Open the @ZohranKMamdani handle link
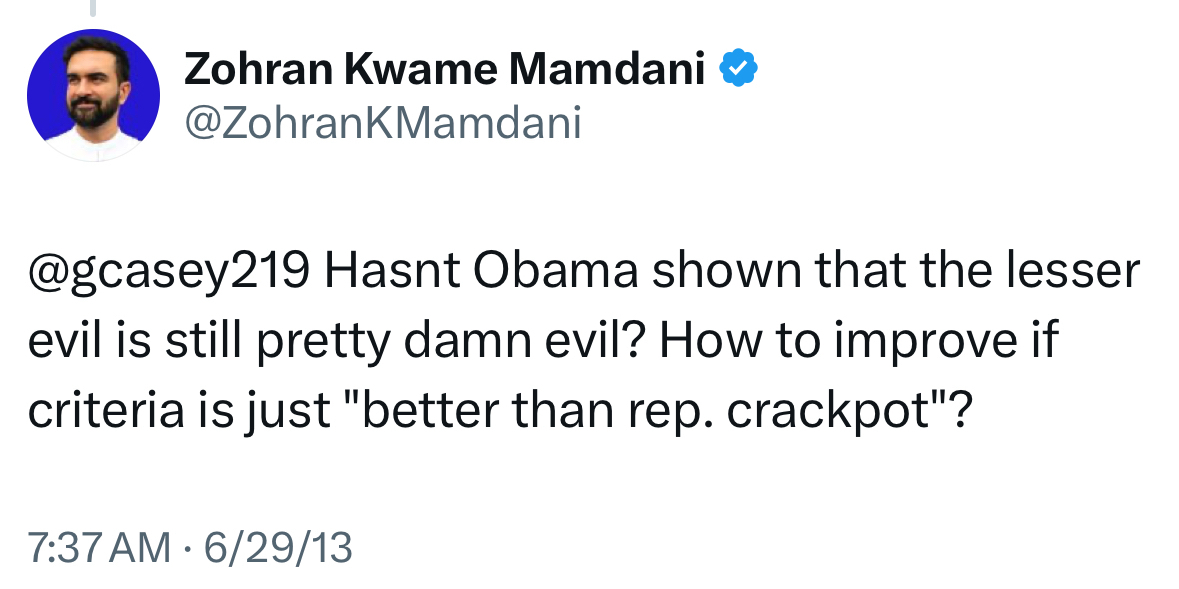This screenshot has width=1179, height=589. (382, 124)
